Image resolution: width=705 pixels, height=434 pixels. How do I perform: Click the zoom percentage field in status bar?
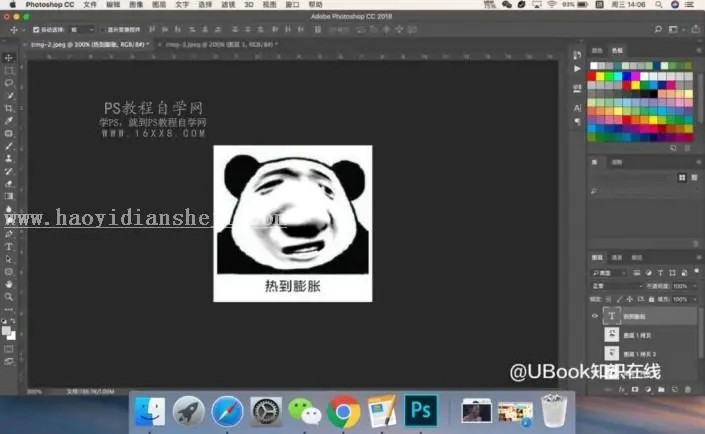(34, 392)
